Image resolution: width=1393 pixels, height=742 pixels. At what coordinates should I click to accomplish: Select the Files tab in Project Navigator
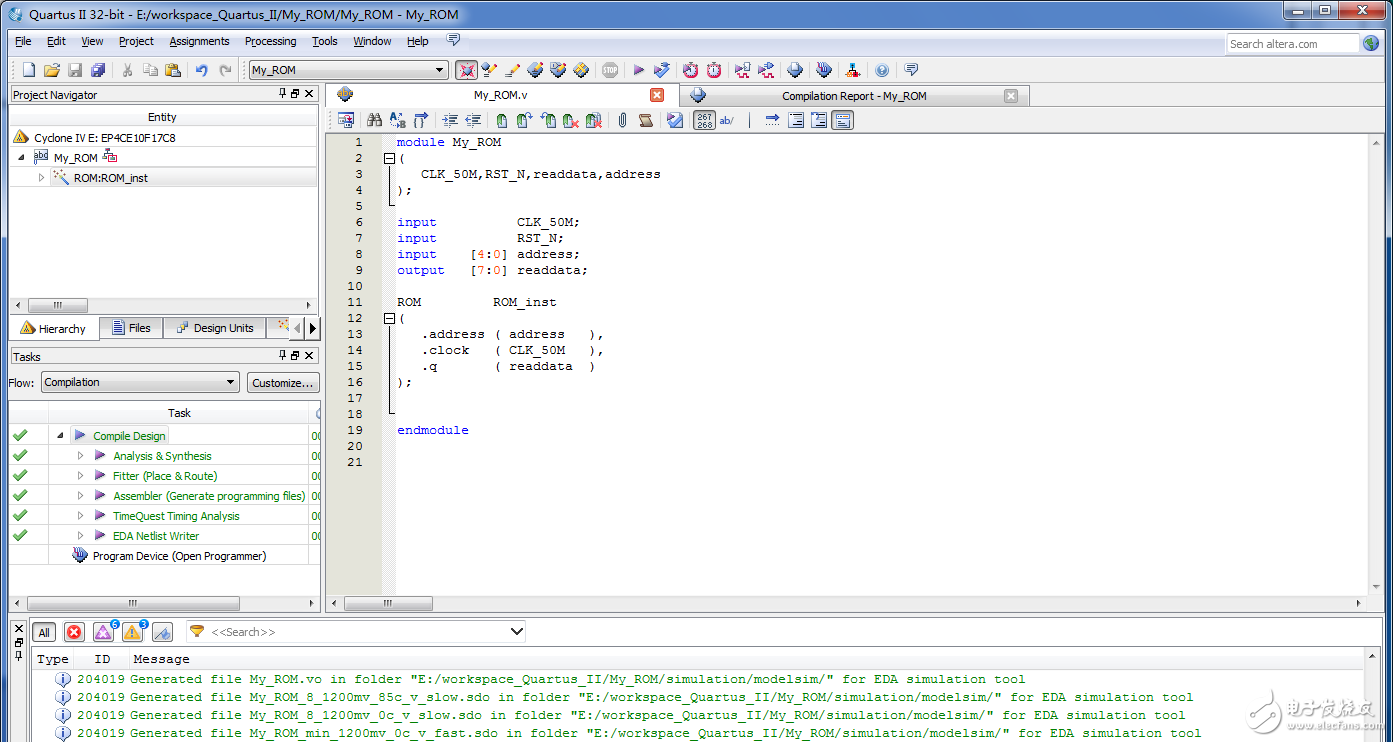coord(131,328)
